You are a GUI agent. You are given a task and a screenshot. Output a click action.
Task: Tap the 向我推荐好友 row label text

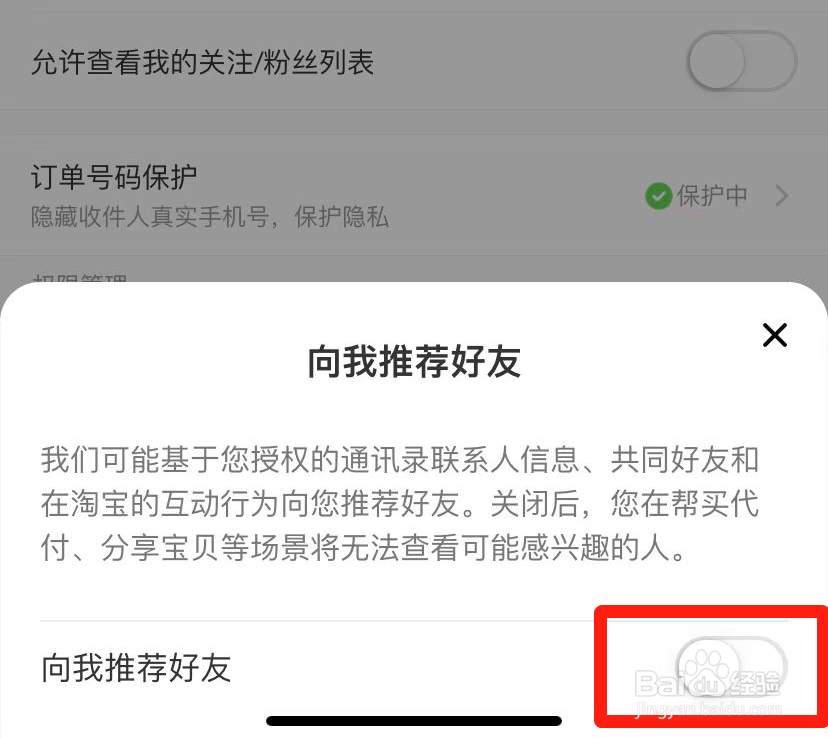(x=136, y=668)
